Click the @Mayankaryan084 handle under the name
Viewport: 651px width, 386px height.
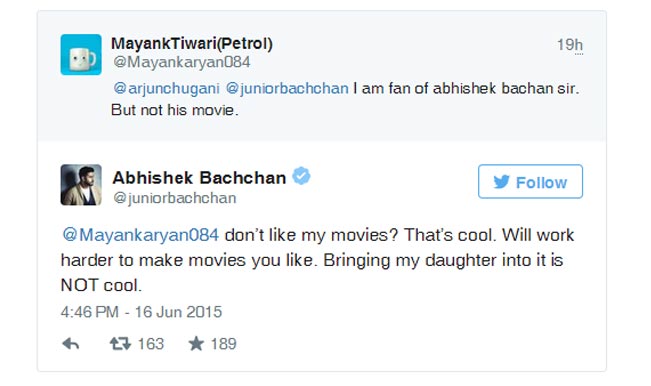point(181,62)
